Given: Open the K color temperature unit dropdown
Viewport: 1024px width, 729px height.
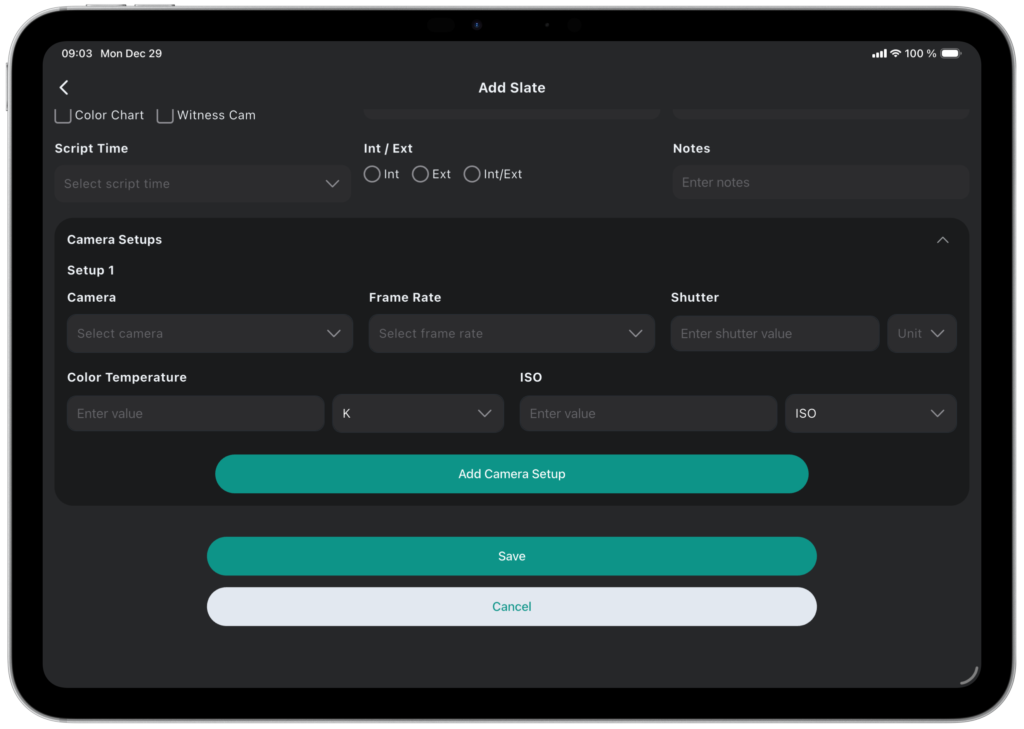Looking at the screenshot, I should [x=417, y=414].
